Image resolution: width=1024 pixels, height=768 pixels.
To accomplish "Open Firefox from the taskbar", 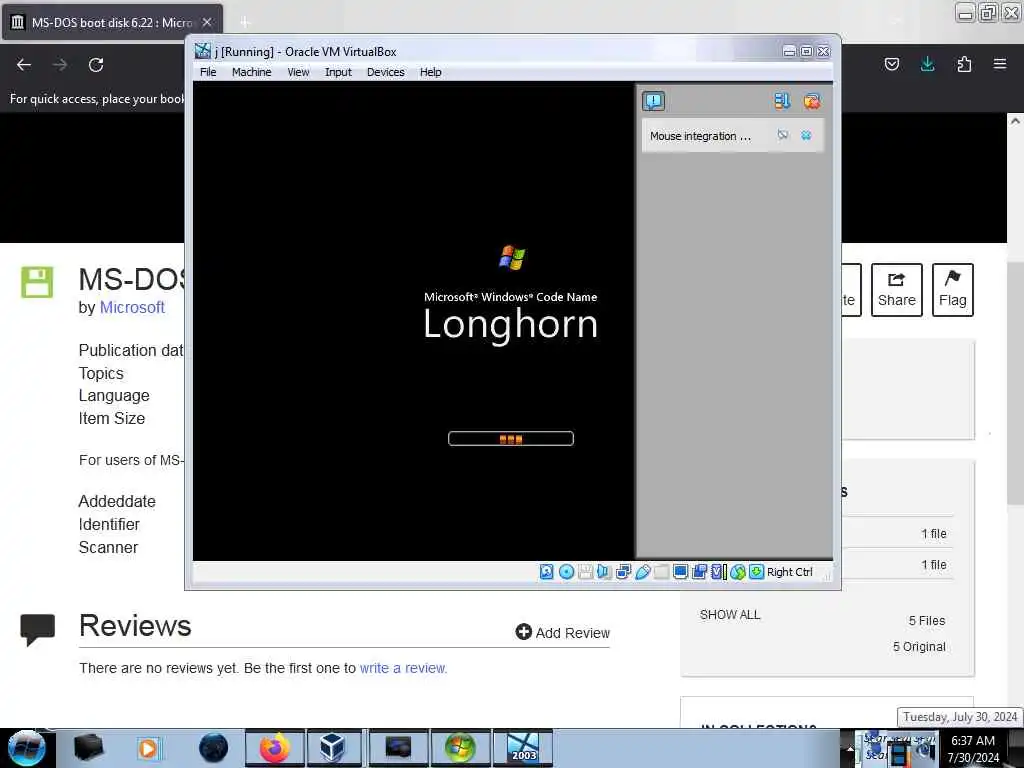I will 275,748.
